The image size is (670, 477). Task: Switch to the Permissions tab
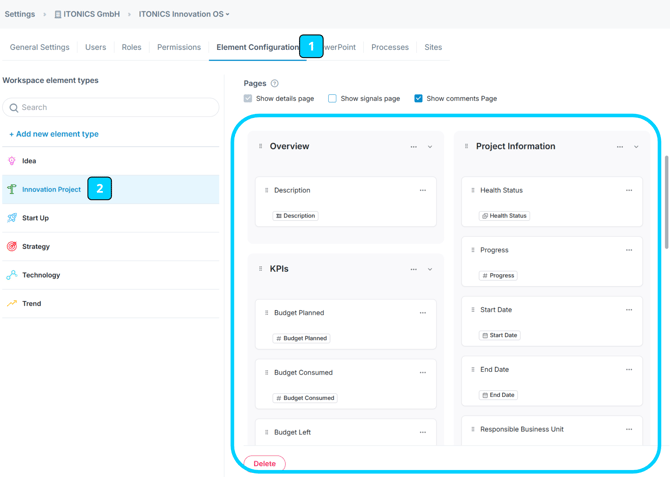(179, 47)
